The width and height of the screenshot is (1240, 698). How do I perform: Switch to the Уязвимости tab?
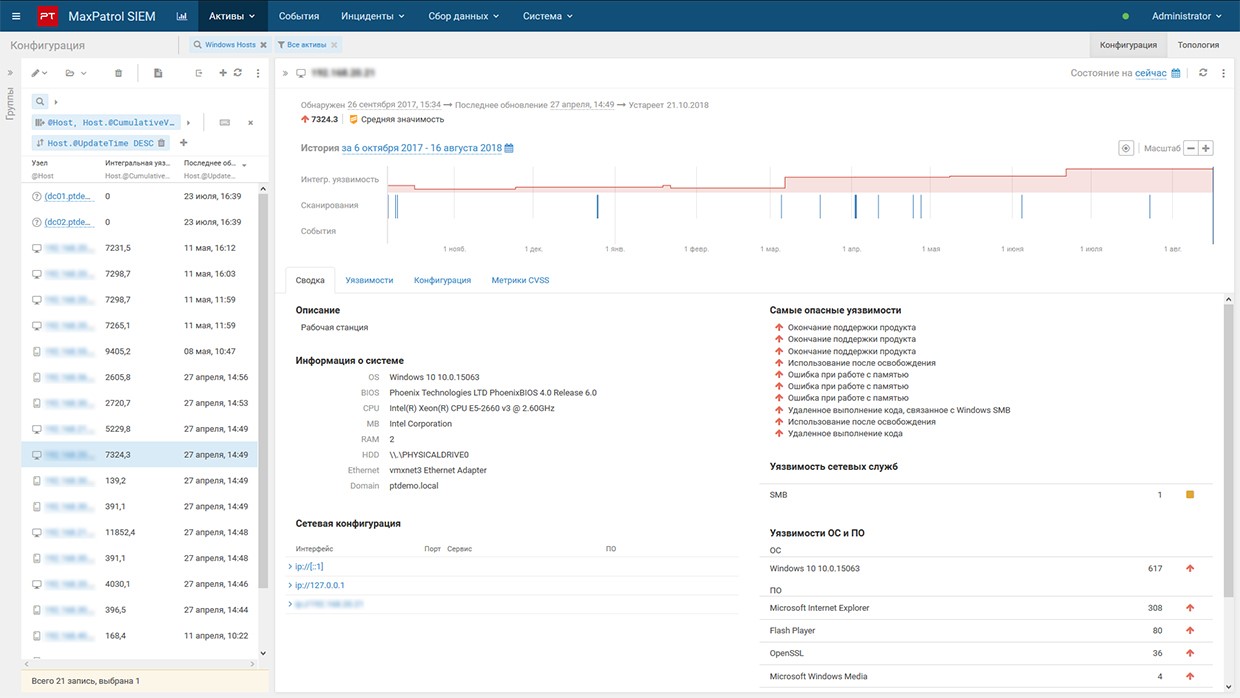(369, 280)
